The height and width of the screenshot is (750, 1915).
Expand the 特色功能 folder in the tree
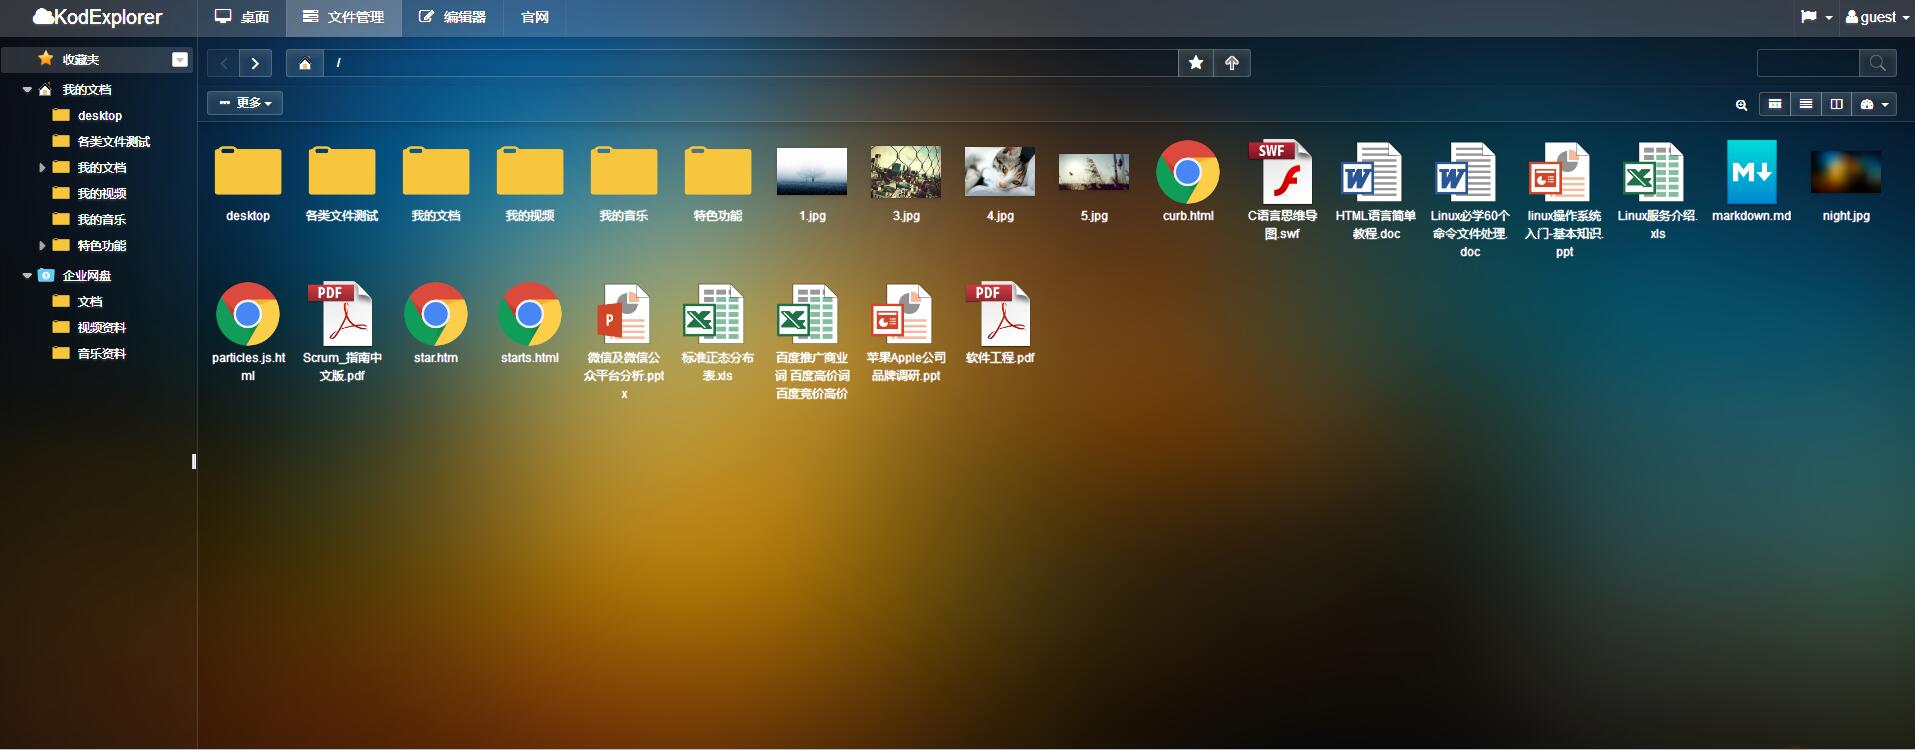coord(42,245)
